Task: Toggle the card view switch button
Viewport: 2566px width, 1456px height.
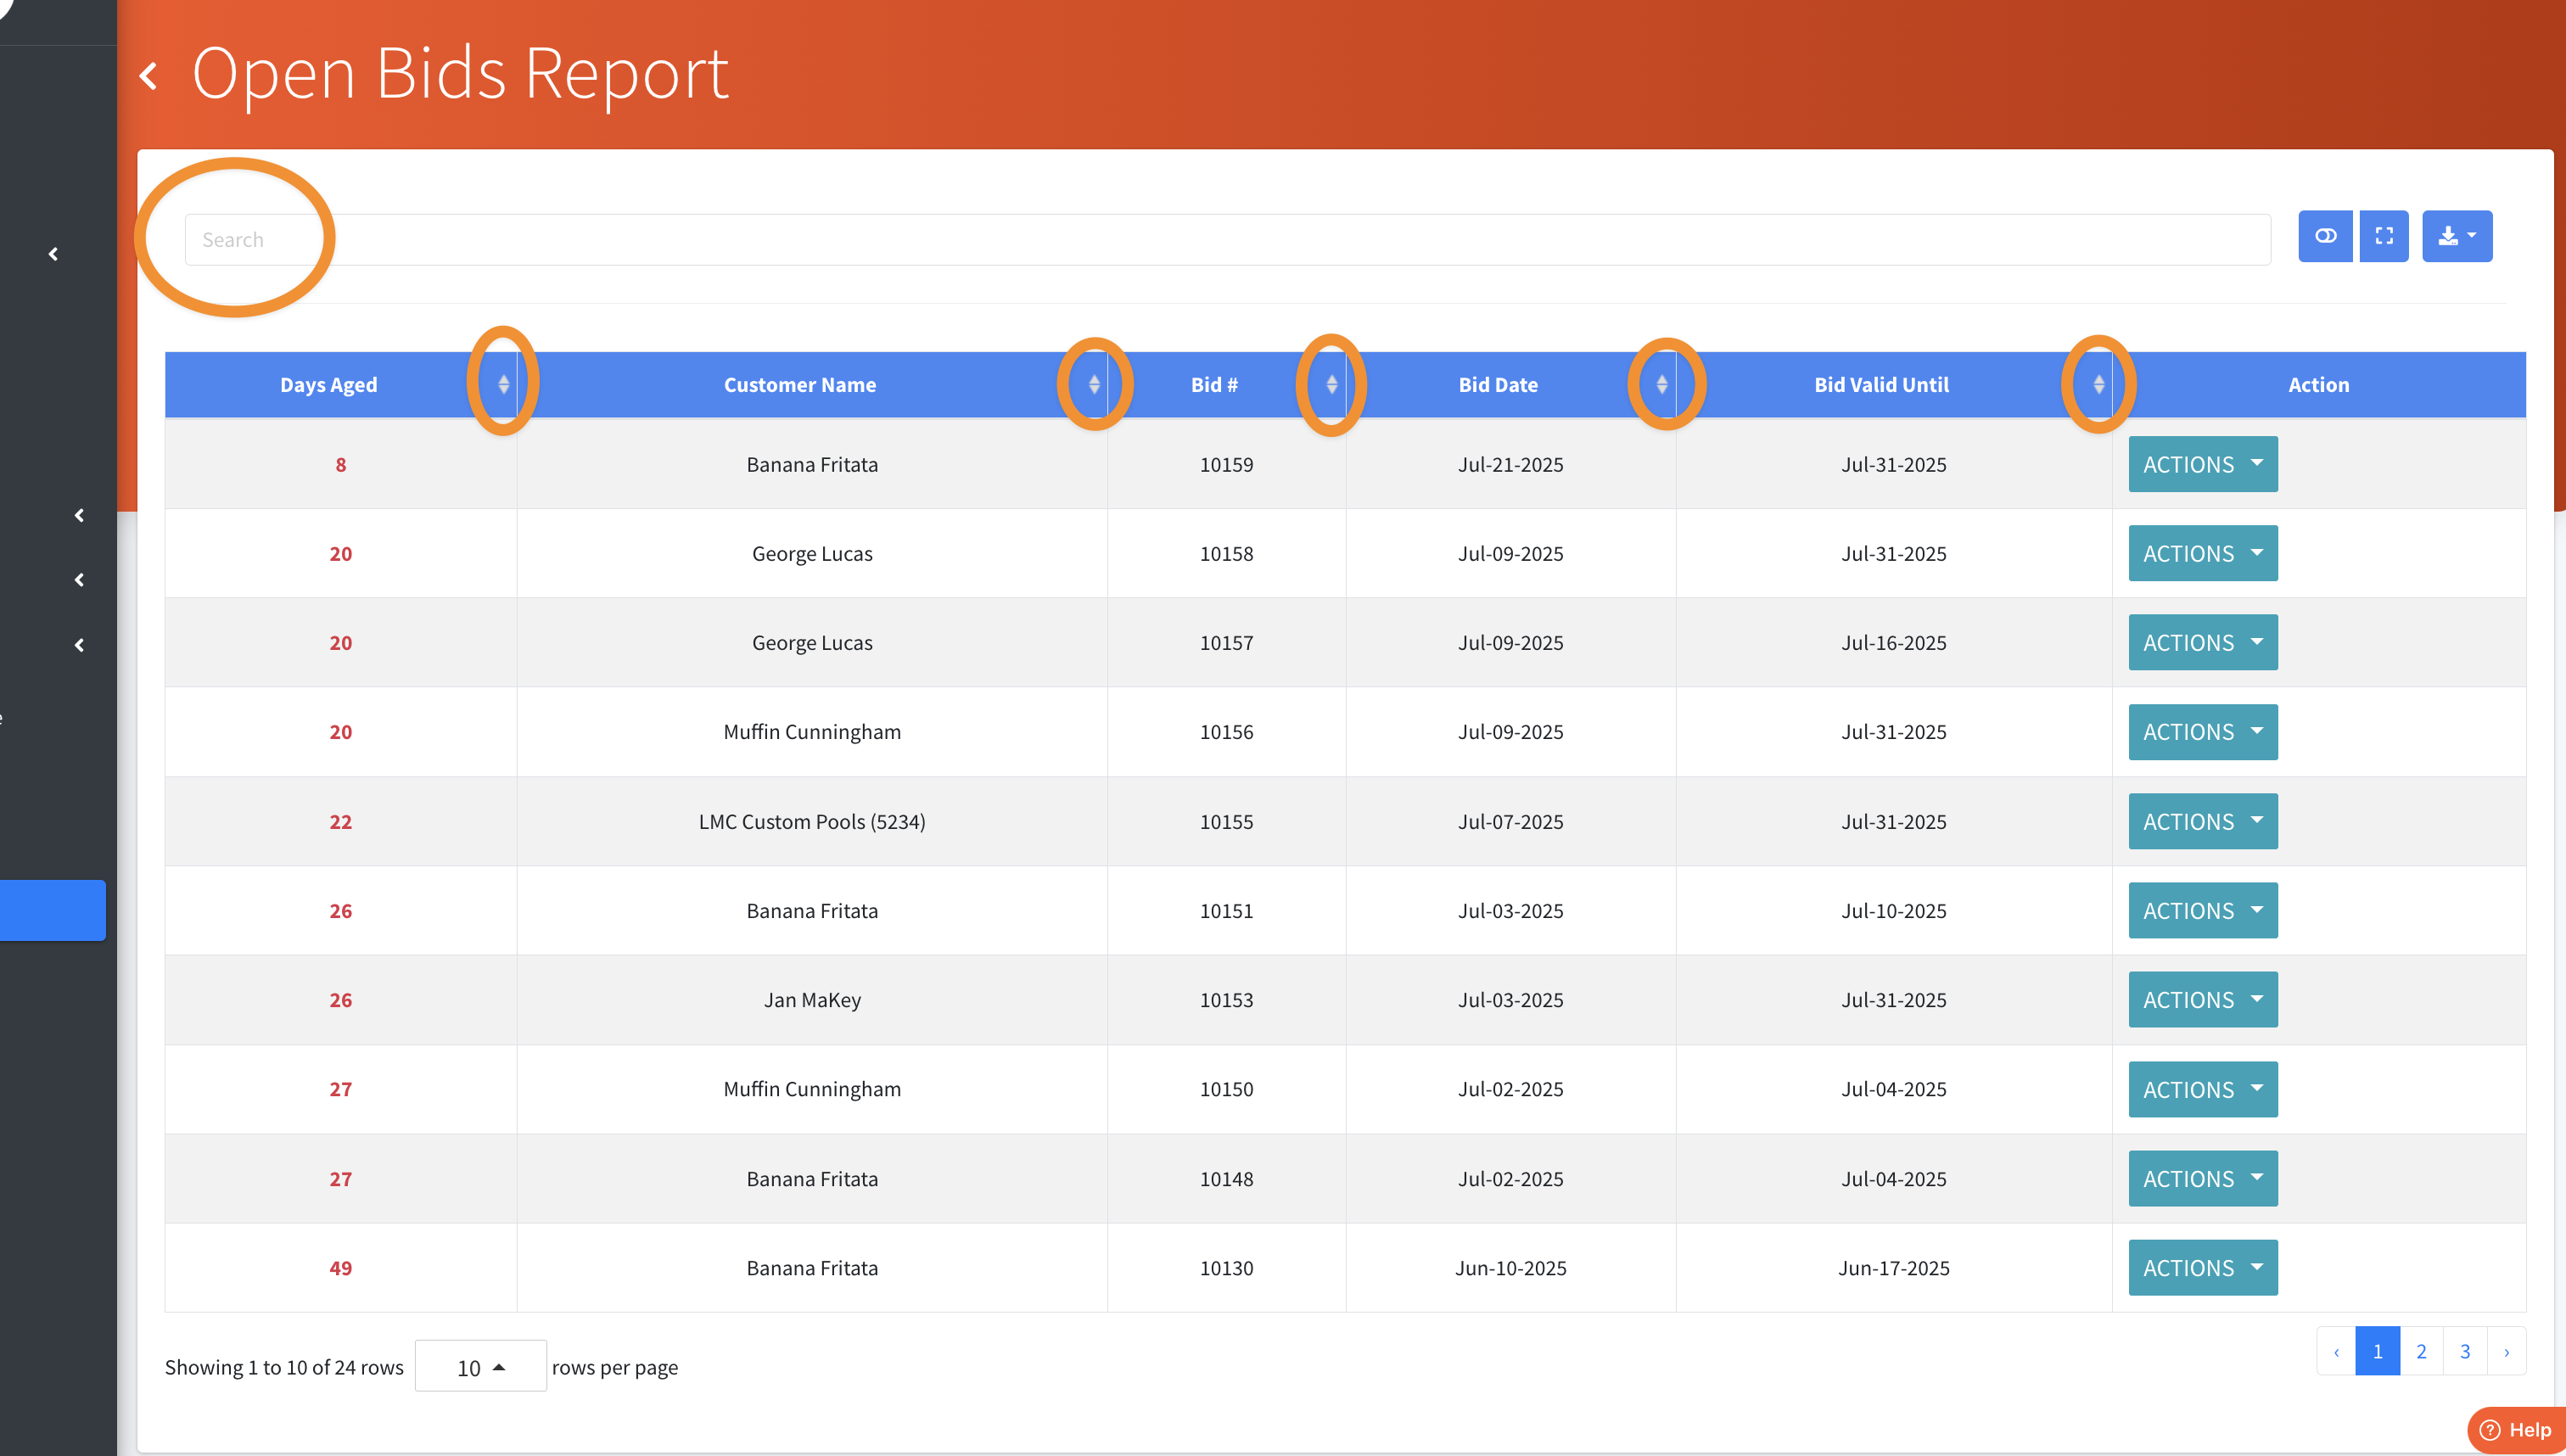Action: click(2325, 236)
